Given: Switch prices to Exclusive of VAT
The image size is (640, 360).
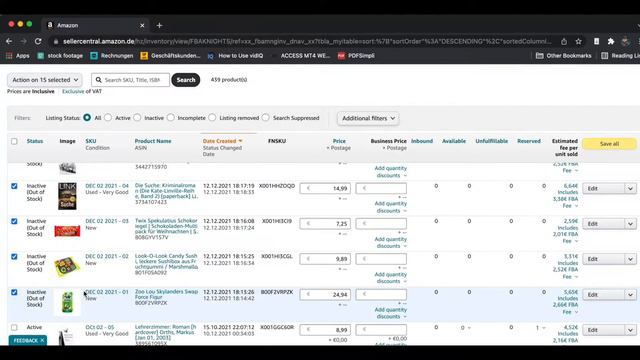Looking at the screenshot, I should [73, 91].
